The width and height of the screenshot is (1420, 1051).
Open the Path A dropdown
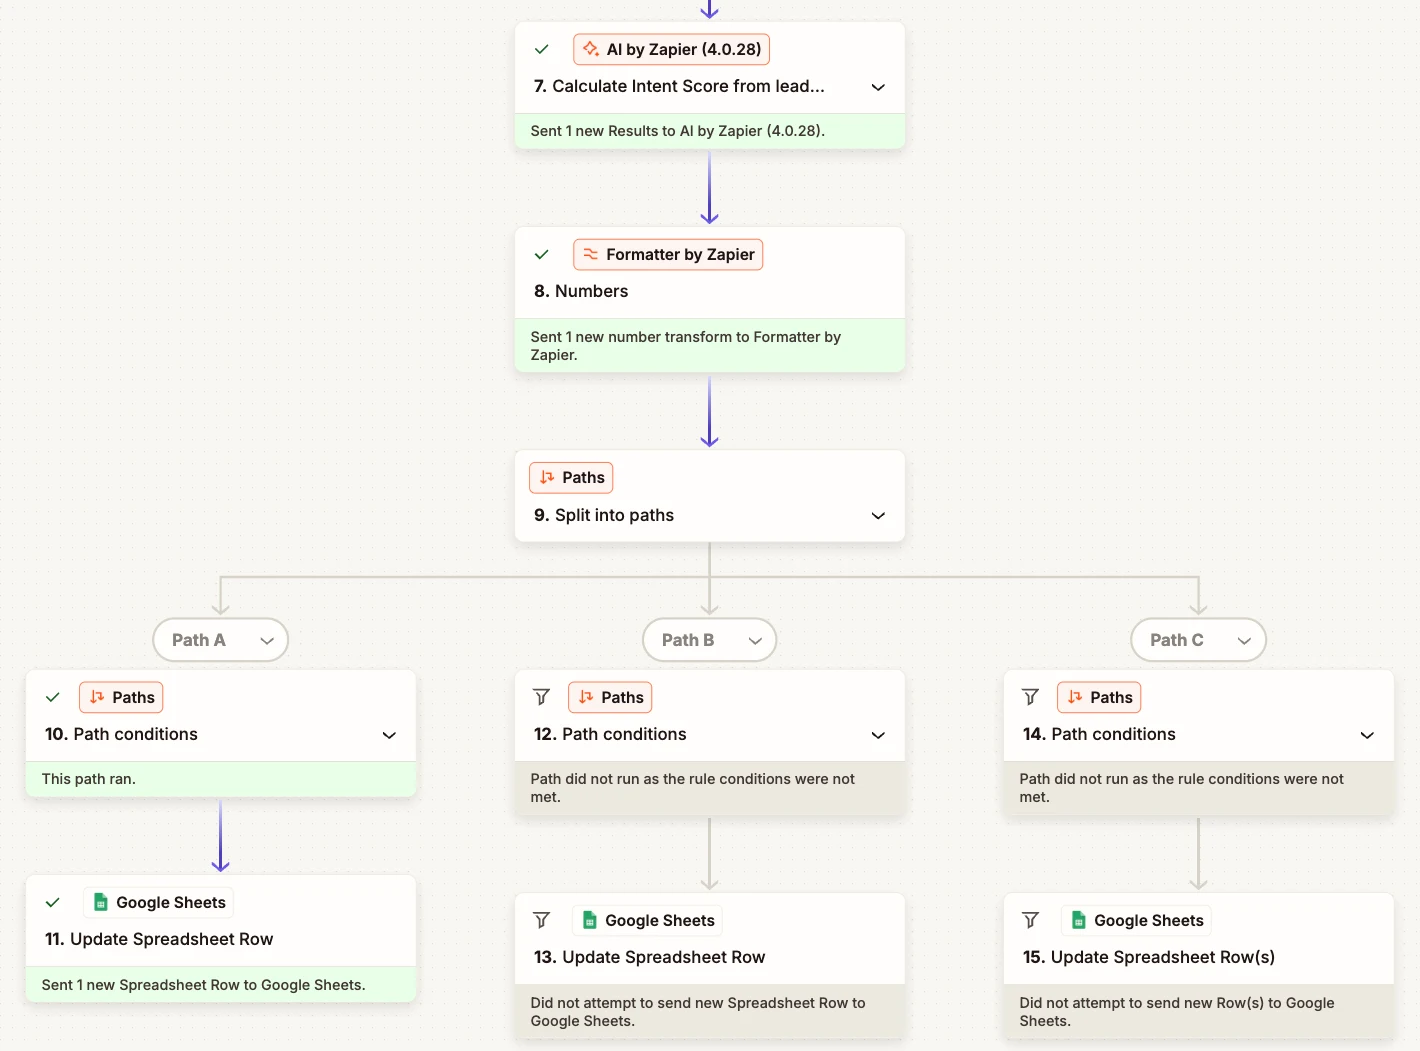221,640
